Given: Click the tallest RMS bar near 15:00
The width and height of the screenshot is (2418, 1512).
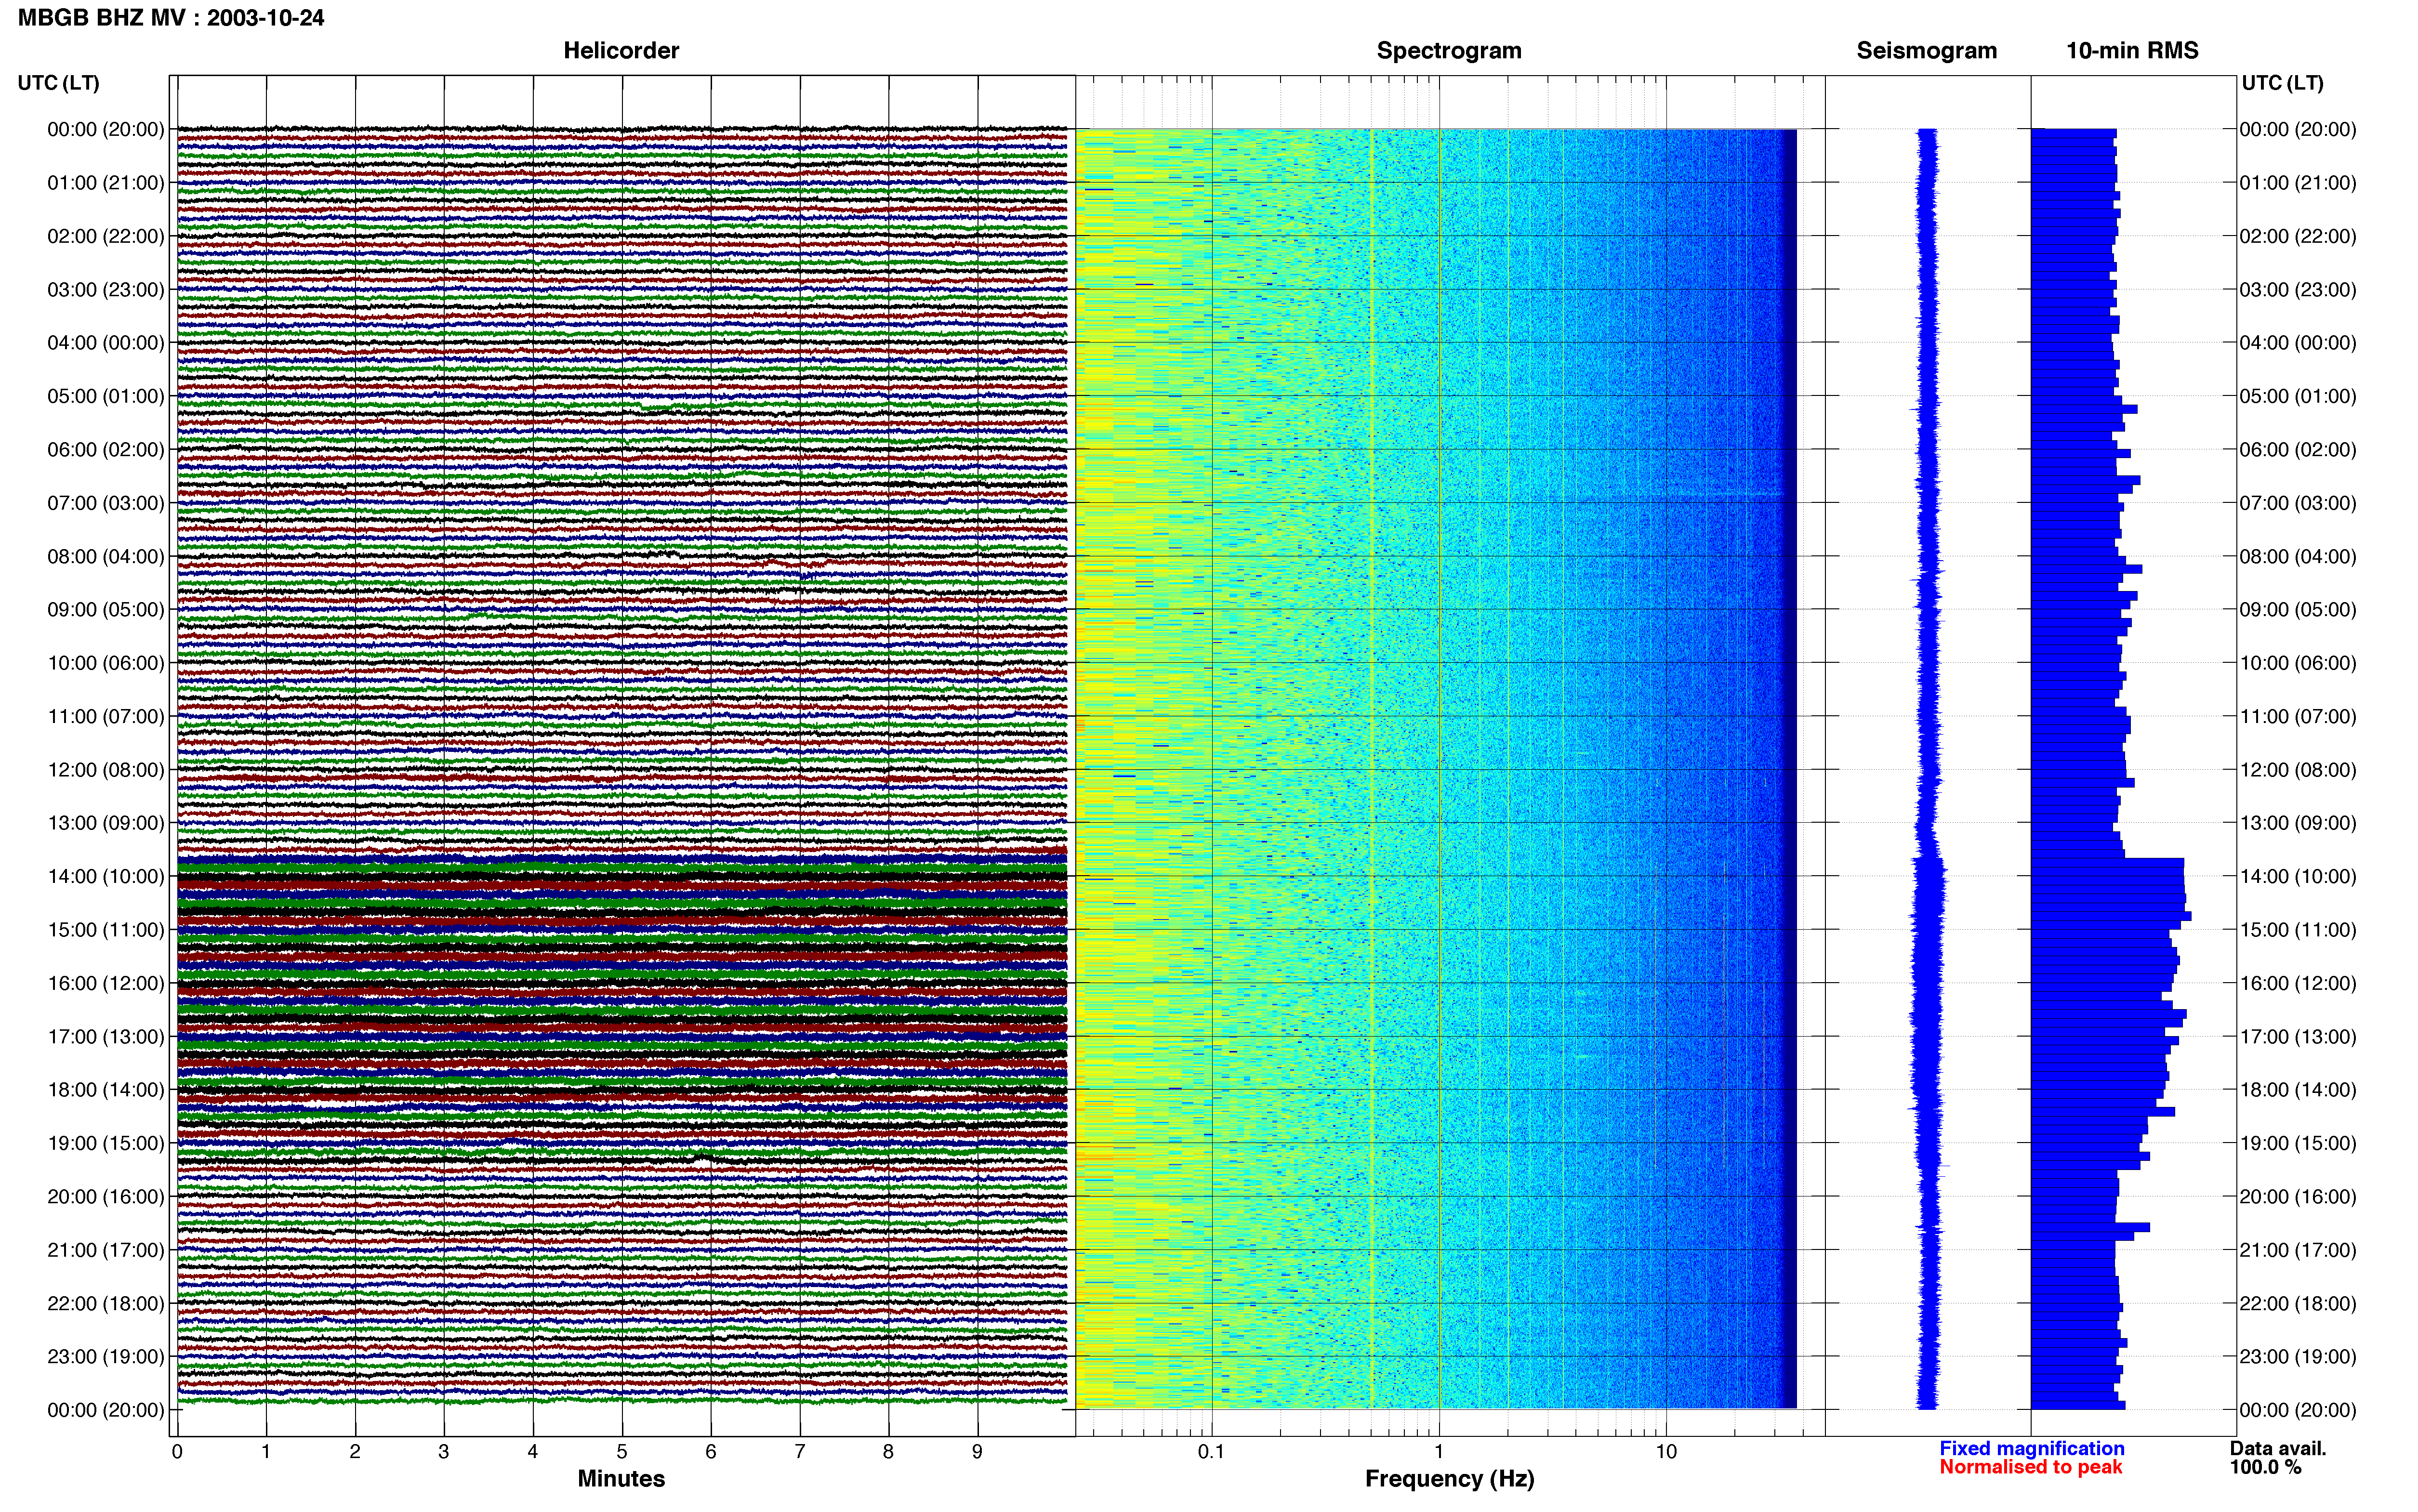Looking at the screenshot, I should 2111,916.
